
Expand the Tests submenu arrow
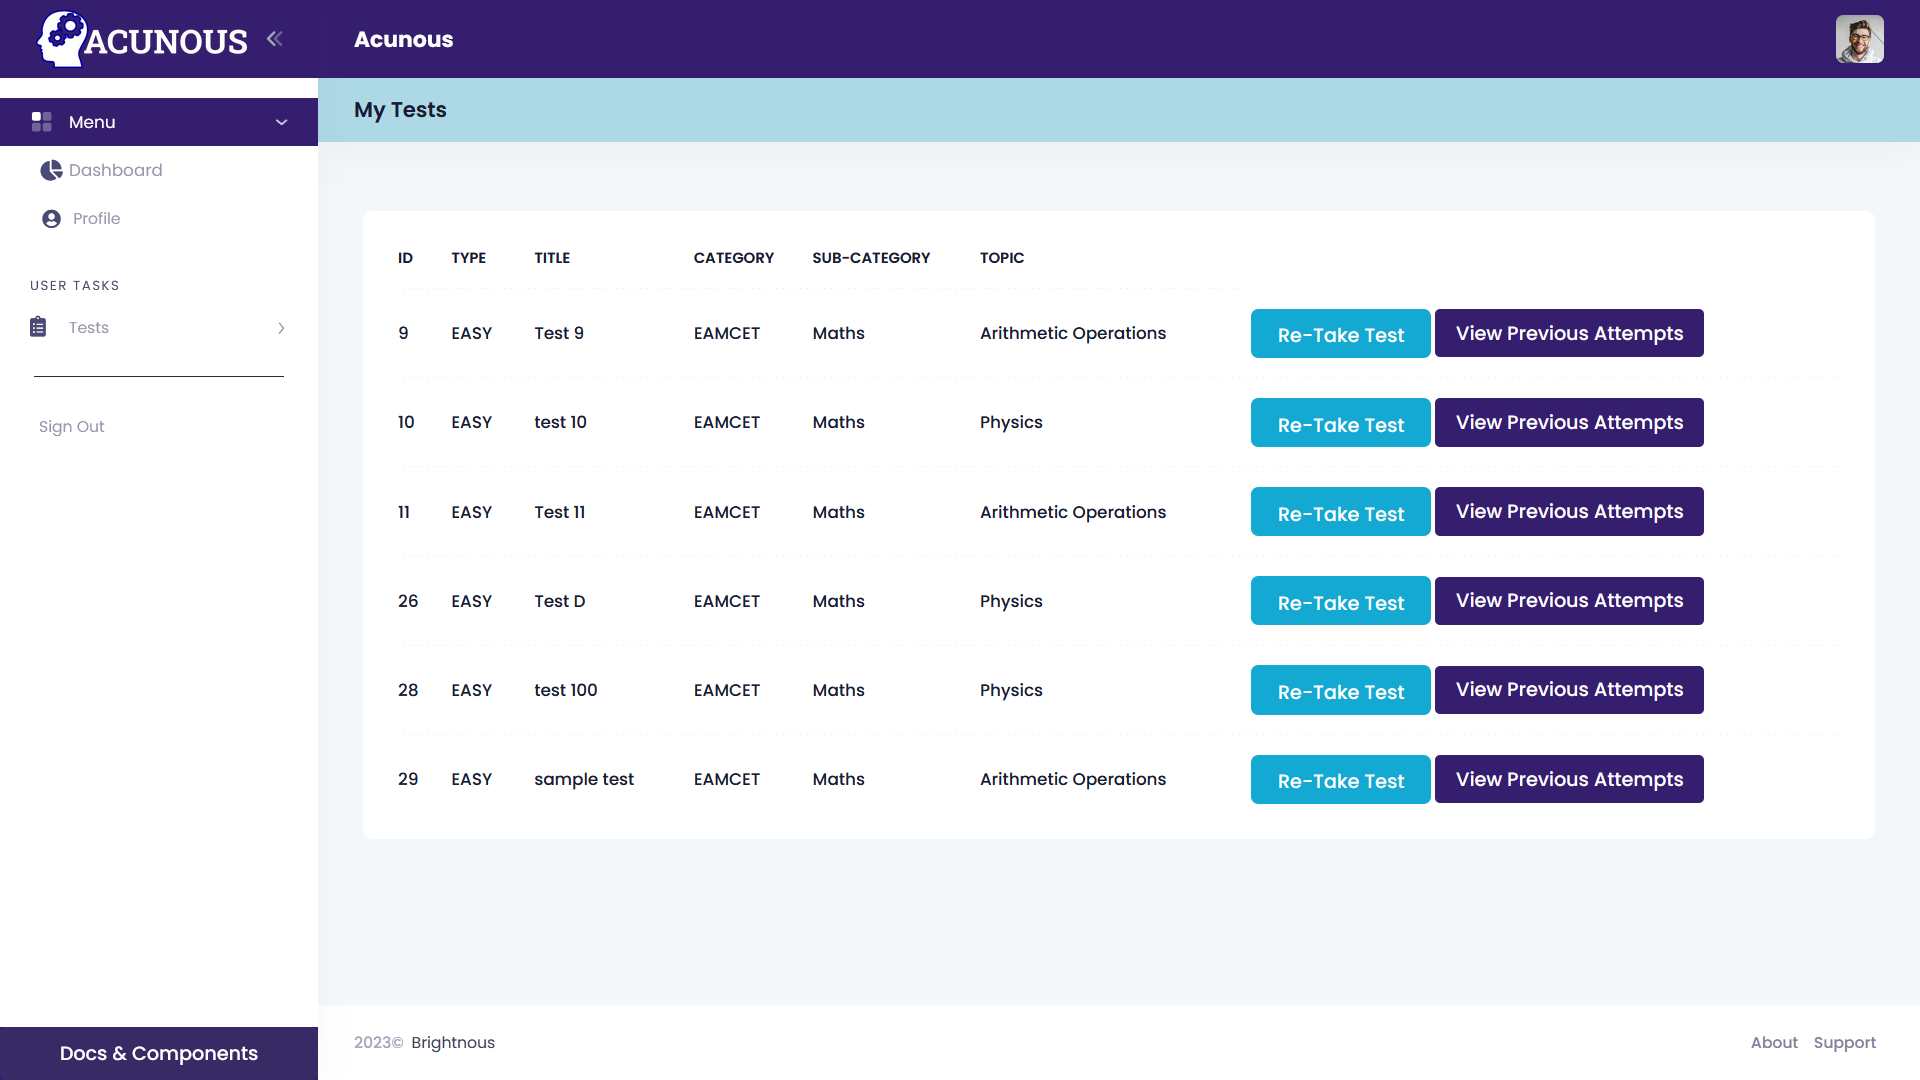click(281, 328)
